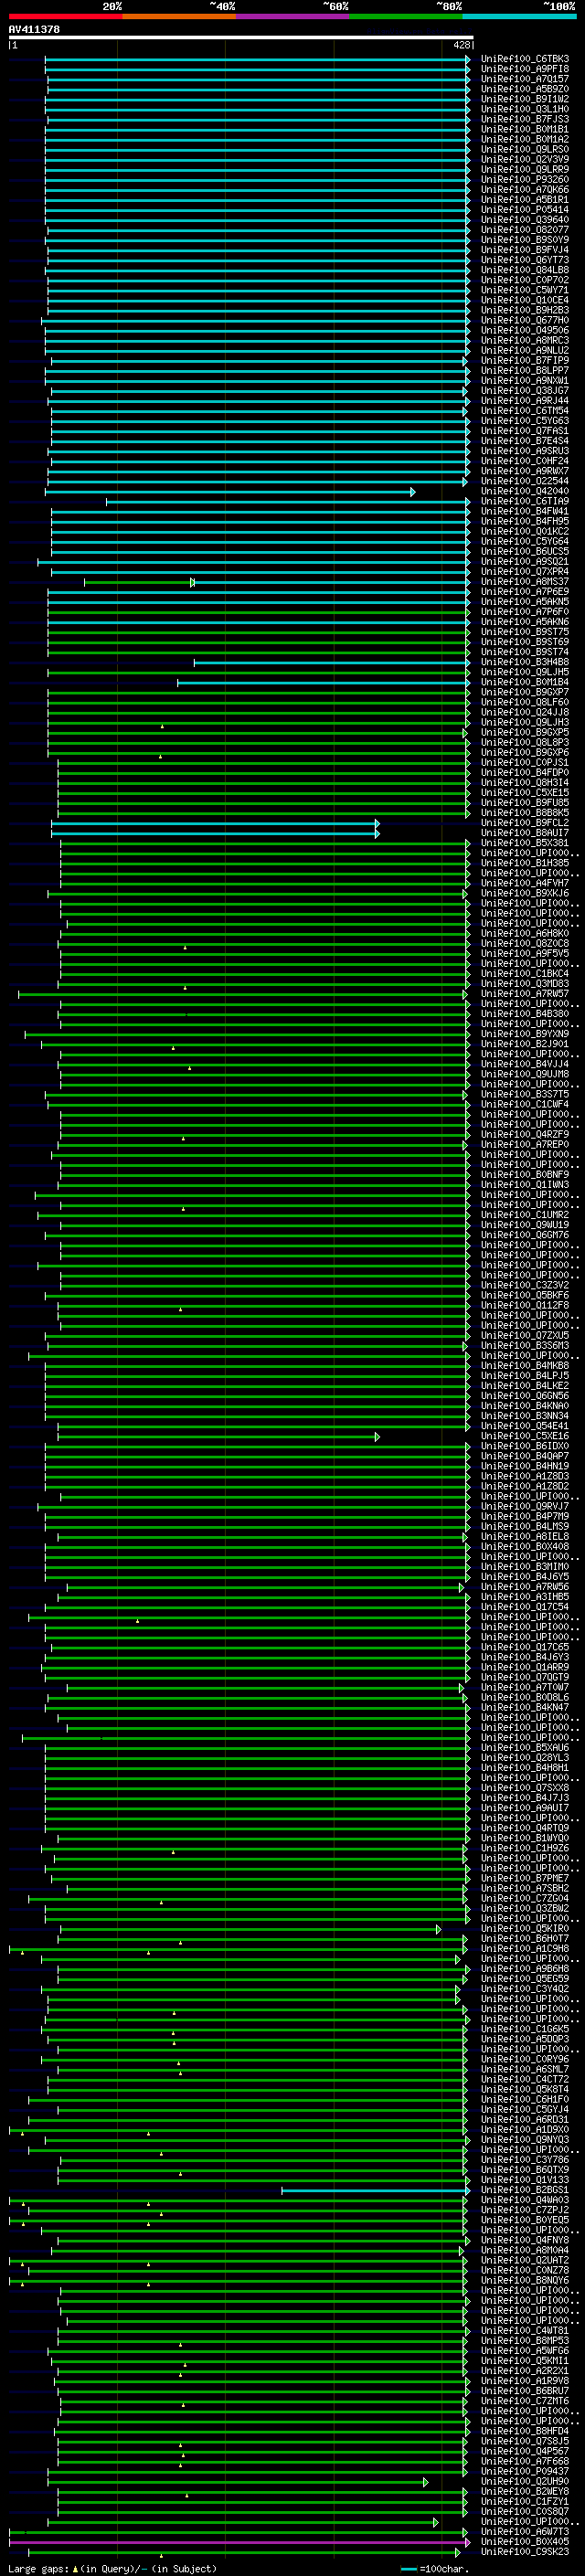Select hit UniRef100_B5X381
585x2576 pixels.
coord(525,843)
